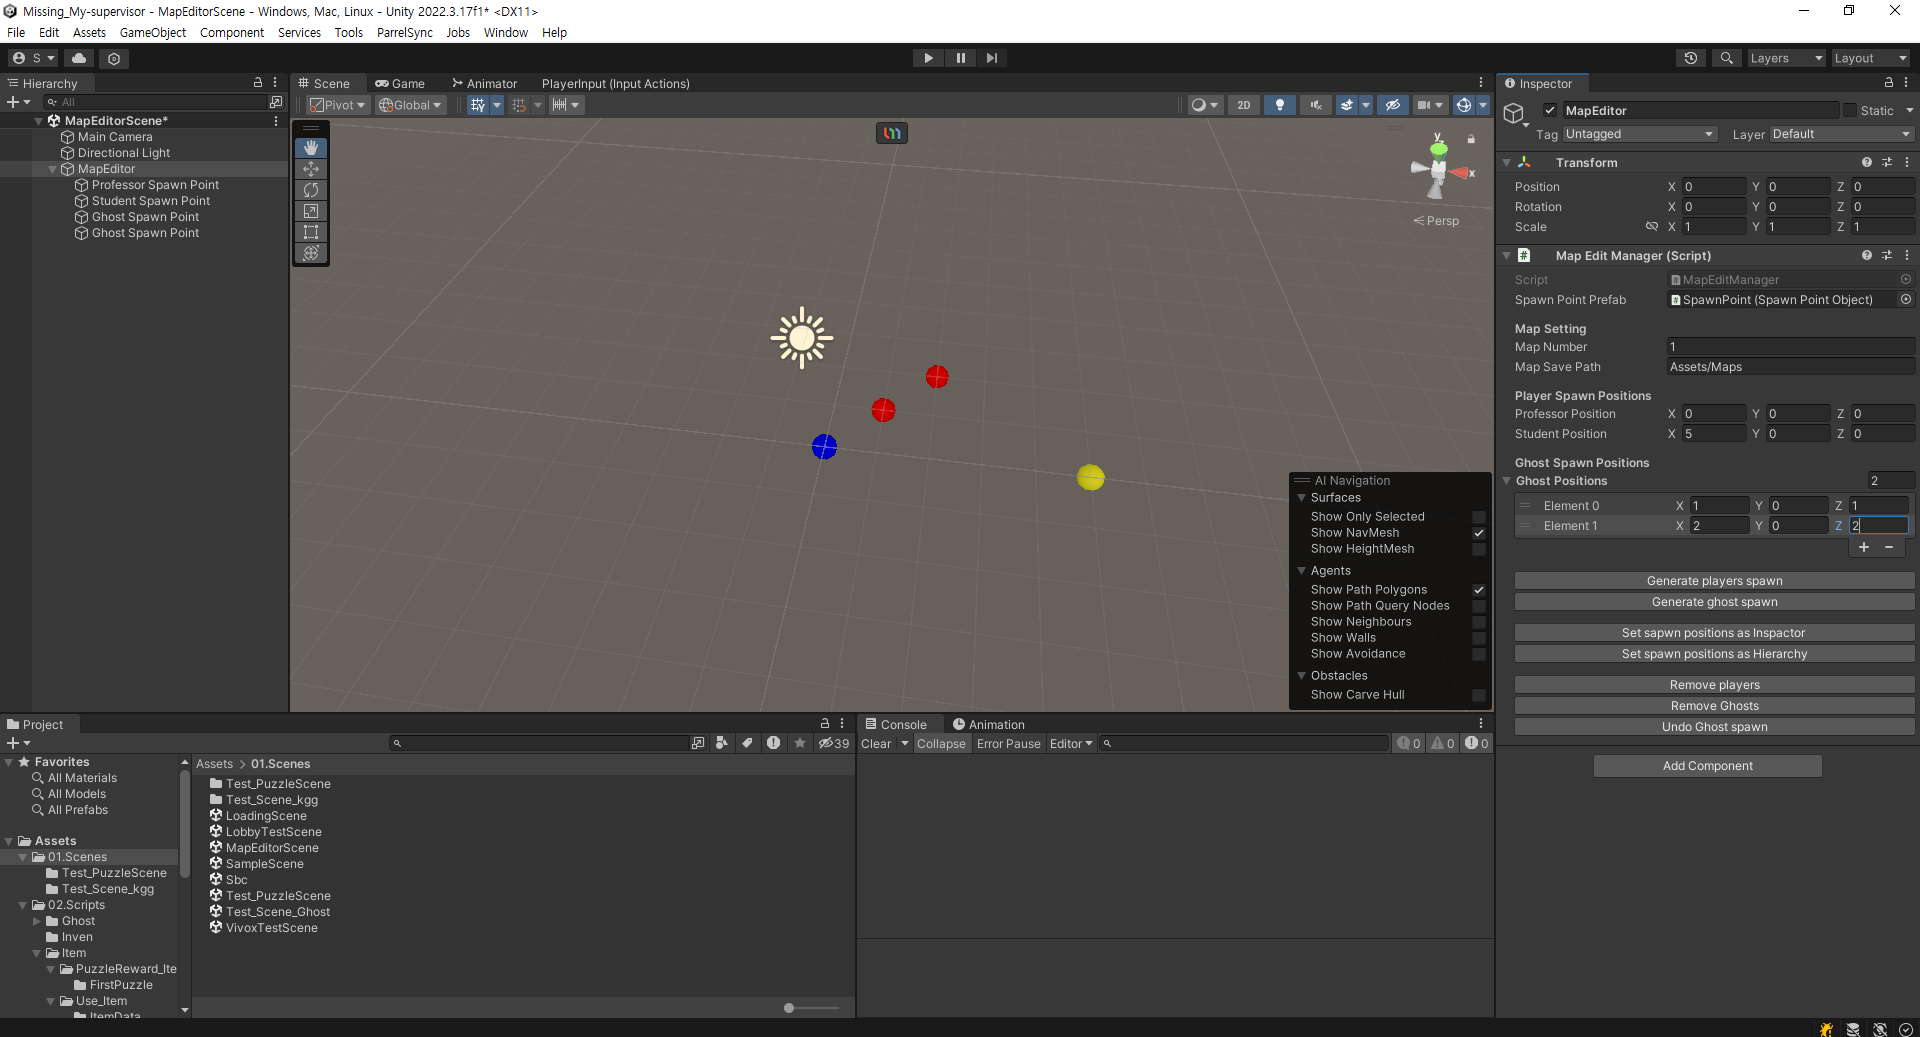Select the combined Transform tool
Image resolution: width=1920 pixels, height=1037 pixels.
[x=311, y=253]
